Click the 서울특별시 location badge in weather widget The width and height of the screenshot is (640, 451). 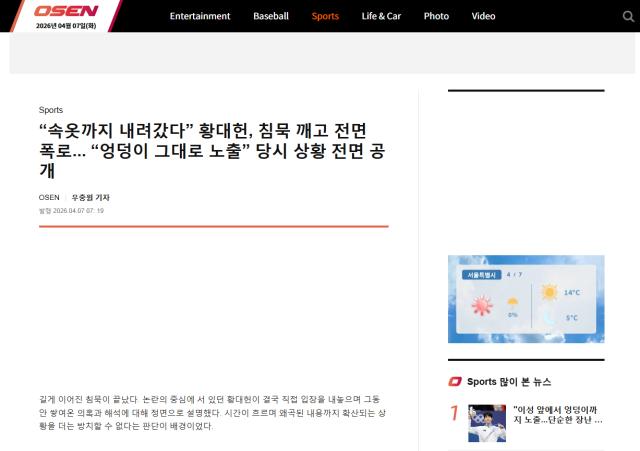[477, 273]
